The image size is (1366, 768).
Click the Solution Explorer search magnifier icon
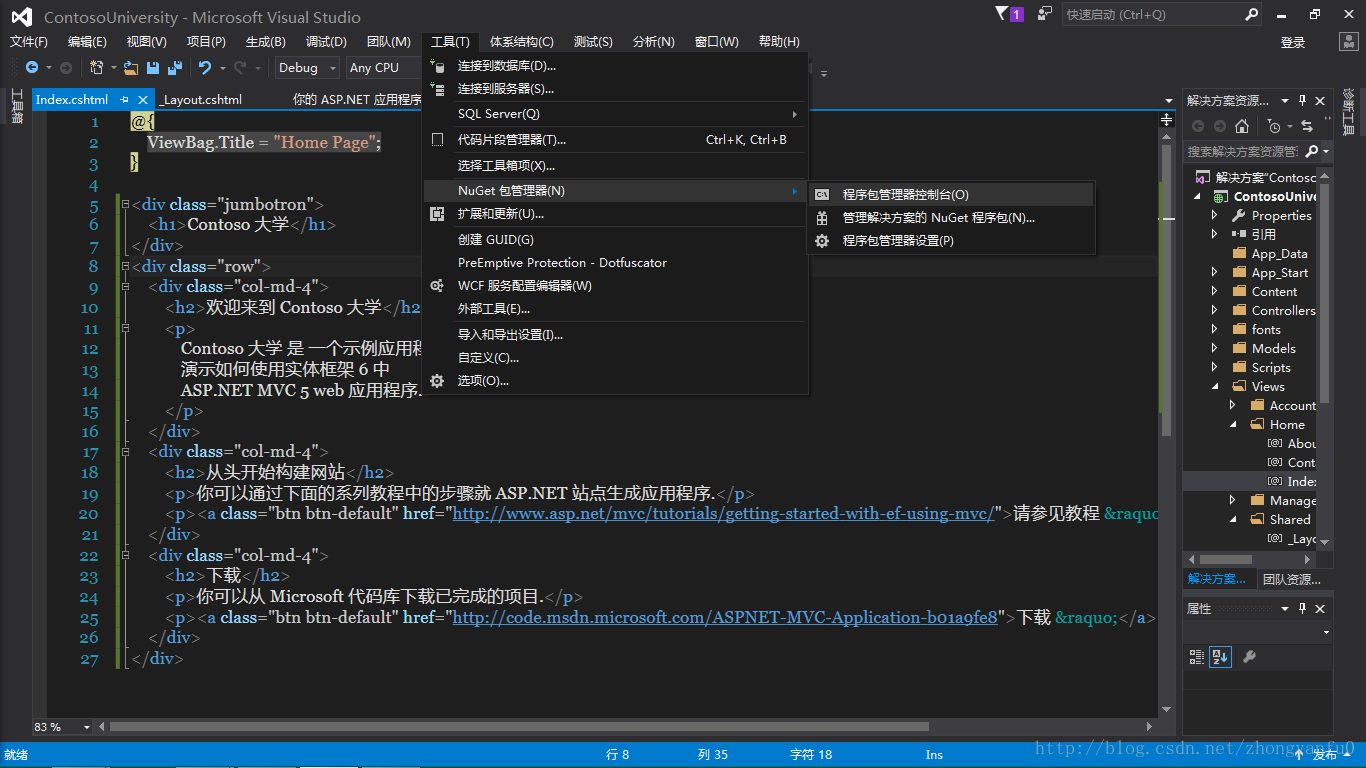(x=1312, y=151)
